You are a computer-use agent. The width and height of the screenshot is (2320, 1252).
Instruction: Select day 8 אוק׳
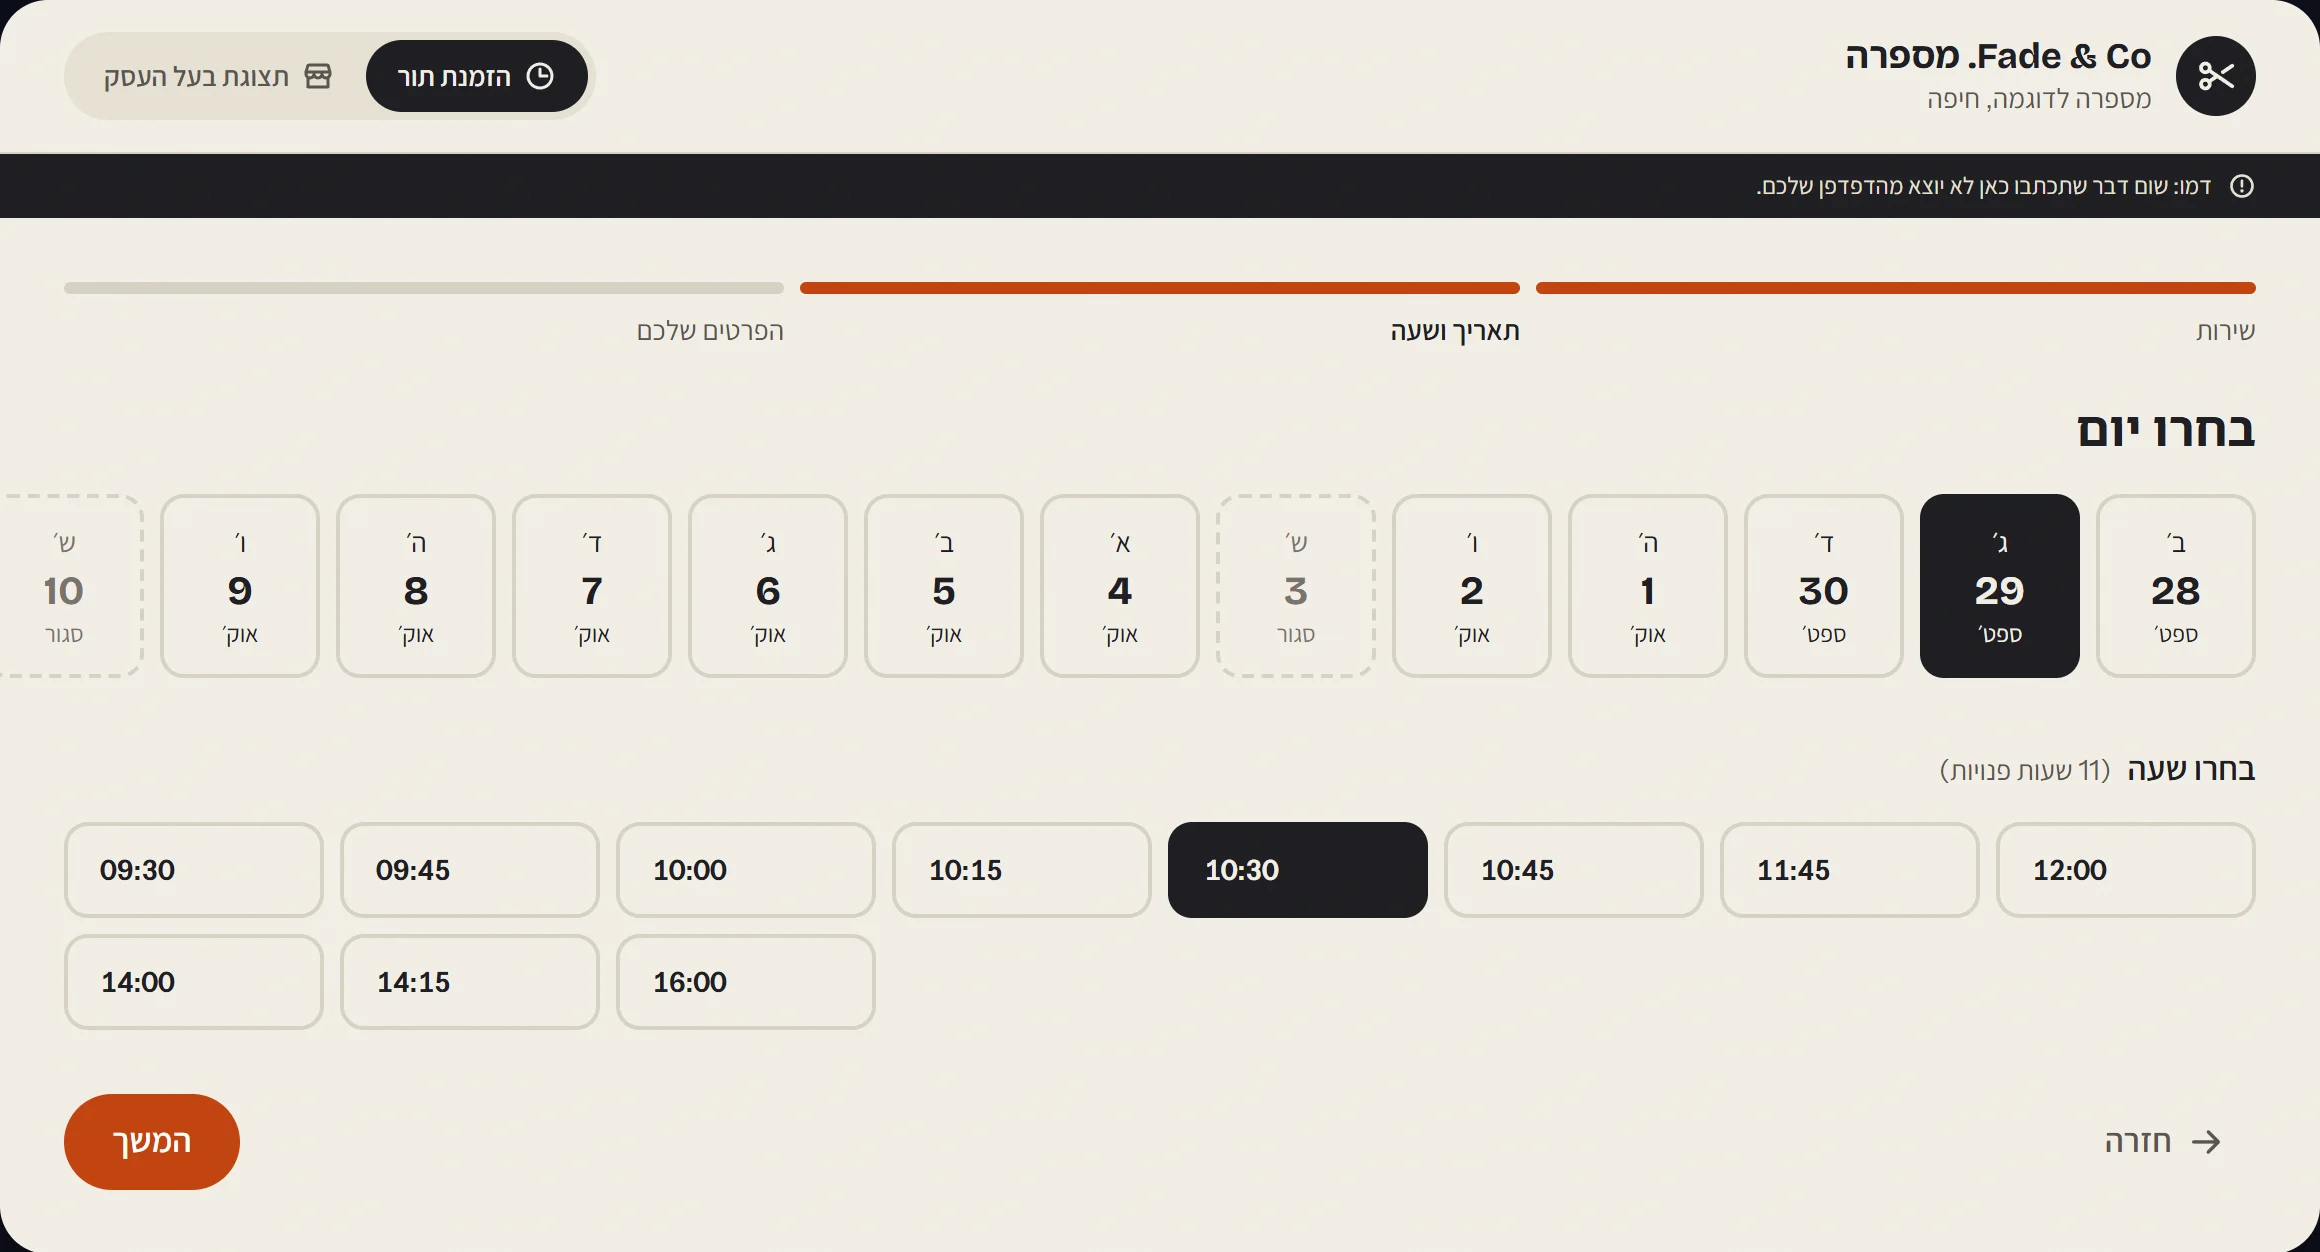click(416, 586)
